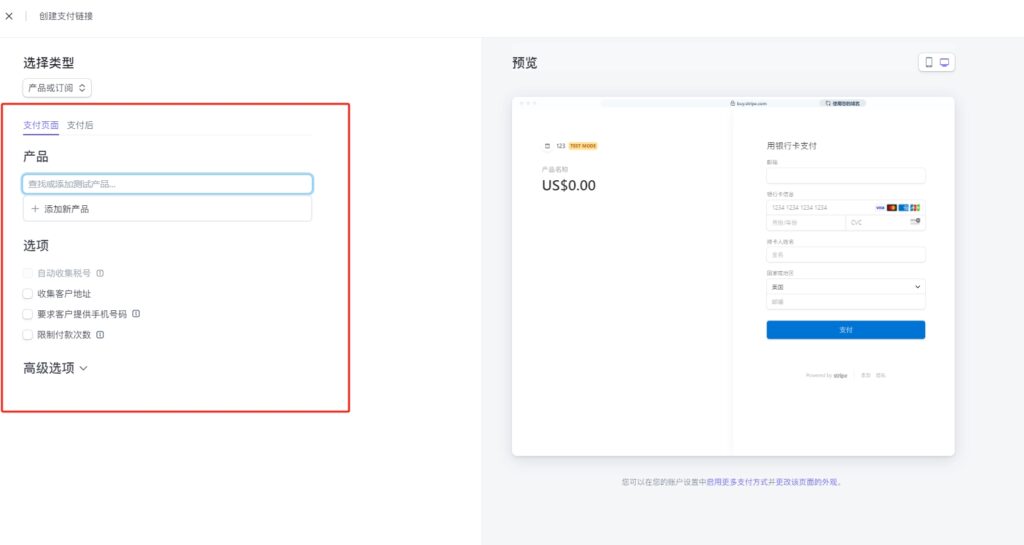This screenshot has width=1024, height=545.
Task: Click the card expiry date field
Action: [x=806, y=223]
